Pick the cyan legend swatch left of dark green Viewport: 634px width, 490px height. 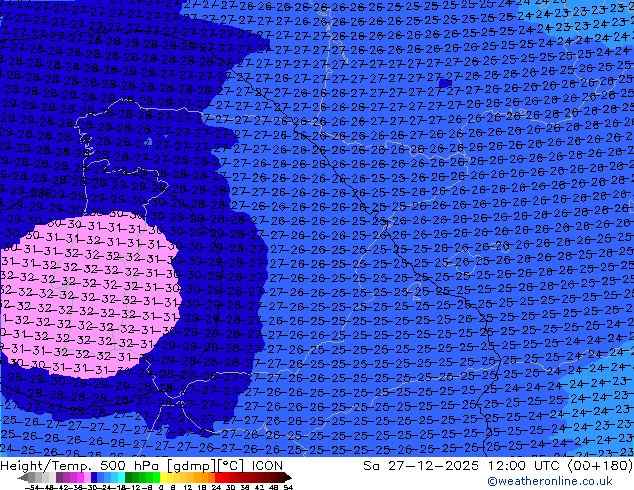pos(121,477)
